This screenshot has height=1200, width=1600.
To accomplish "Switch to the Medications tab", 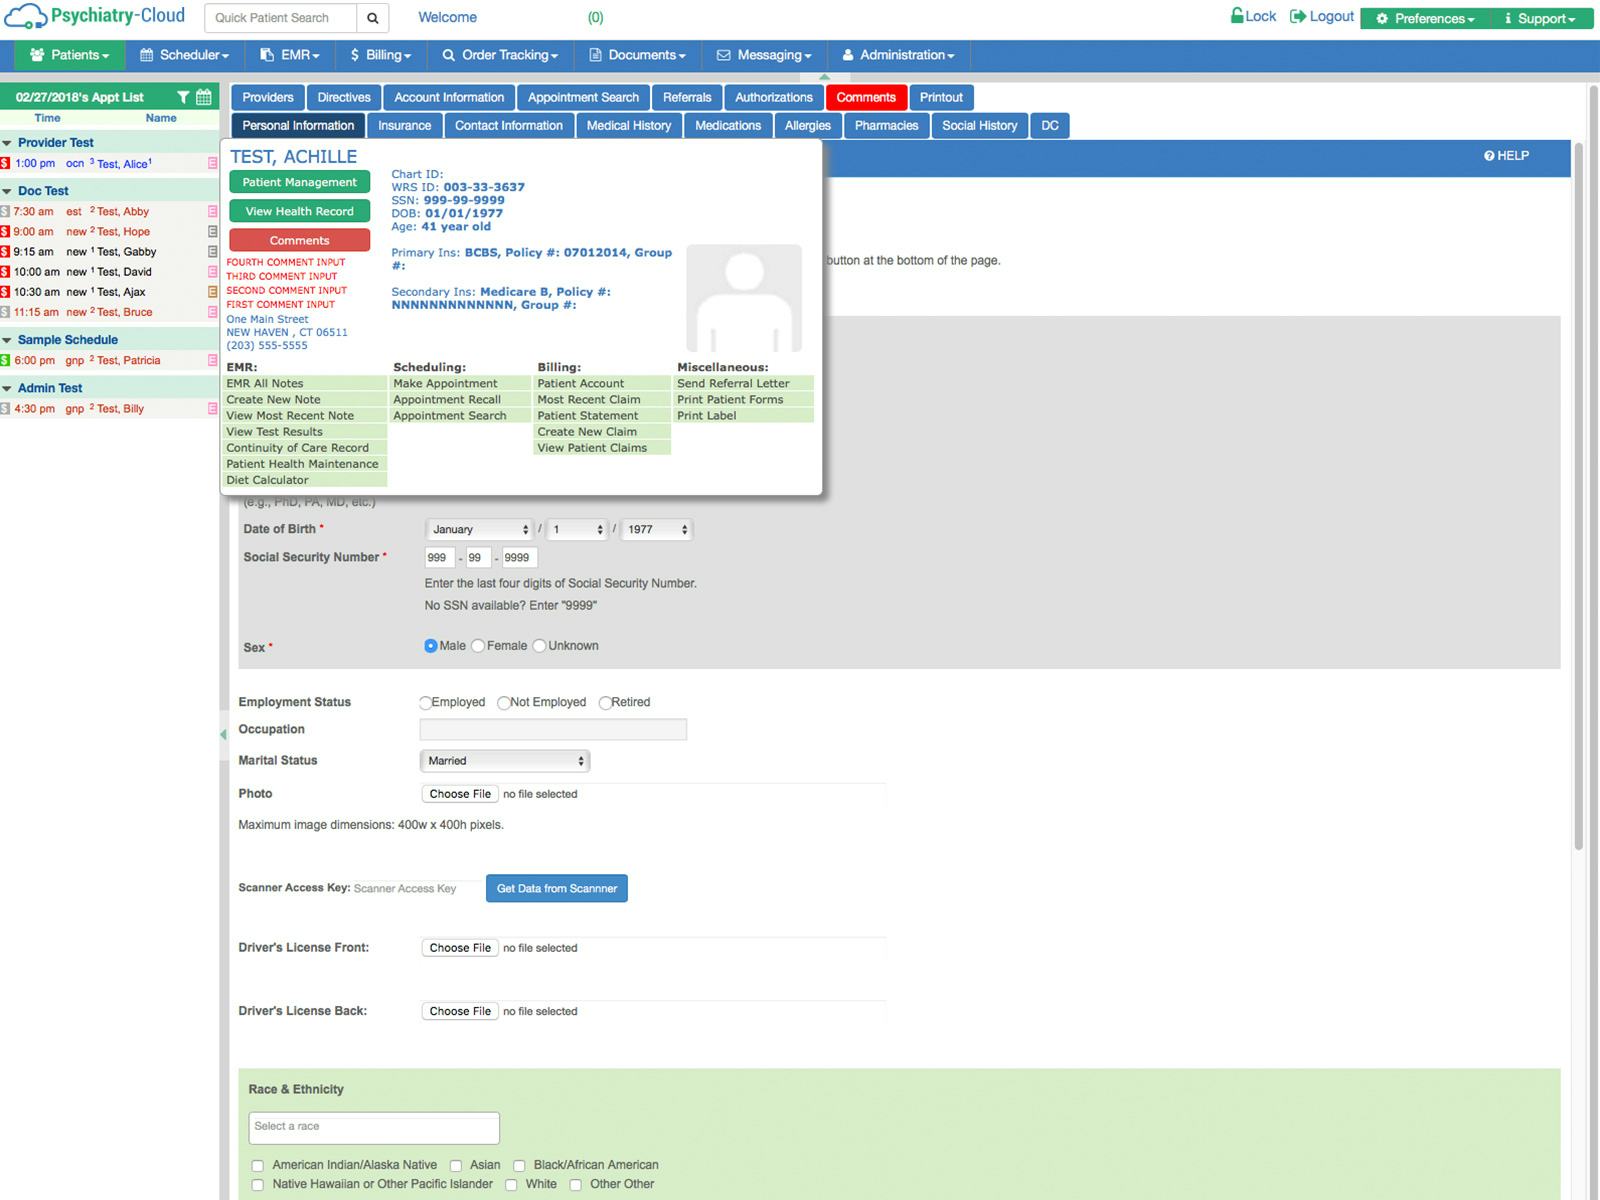I will coord(728,125).
